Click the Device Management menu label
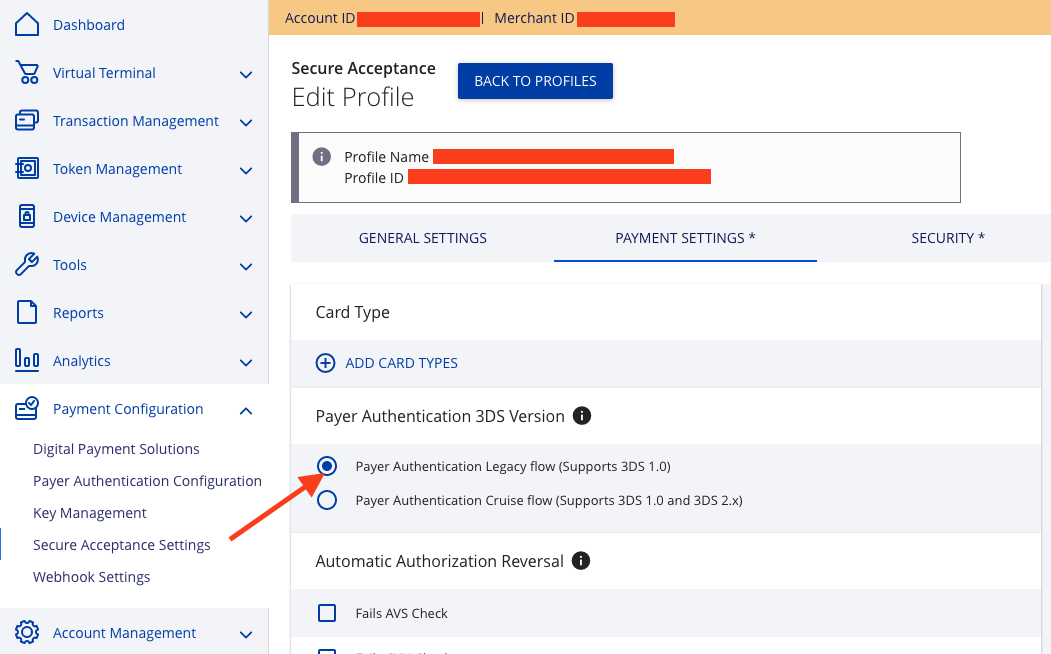The height and width of the screenshot is (654, 1051). 119,217
